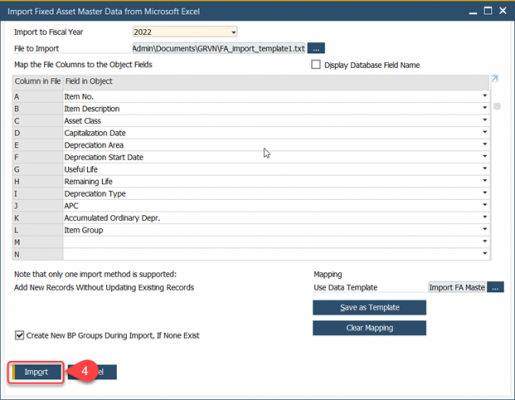Click the File to Import path field

click(219, 48)
